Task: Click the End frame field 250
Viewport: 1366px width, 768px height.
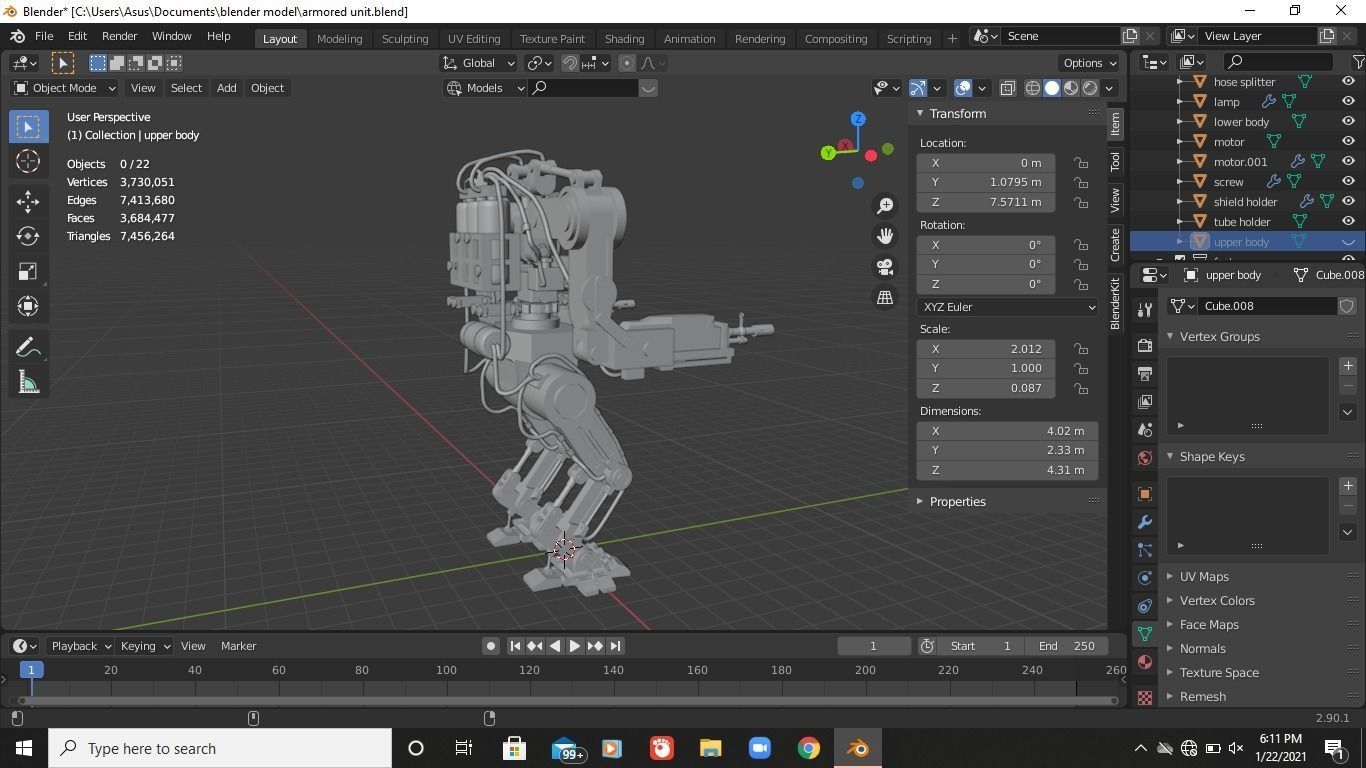Action: (x=1067, y=646)
